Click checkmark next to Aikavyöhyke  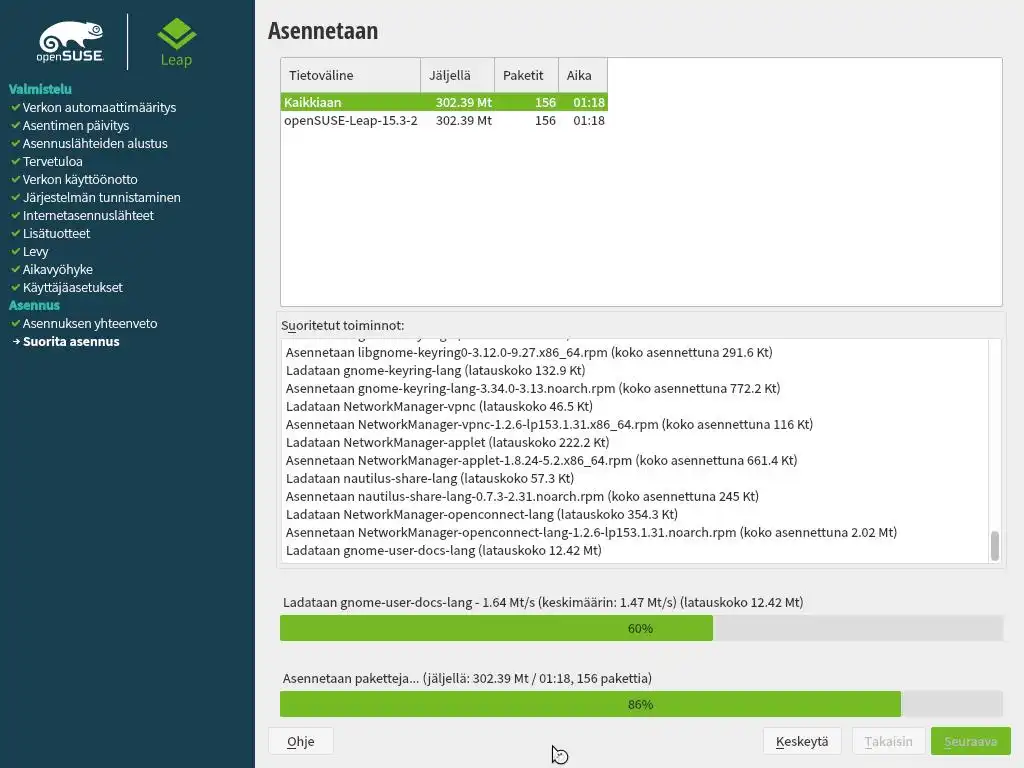(15, 269)
